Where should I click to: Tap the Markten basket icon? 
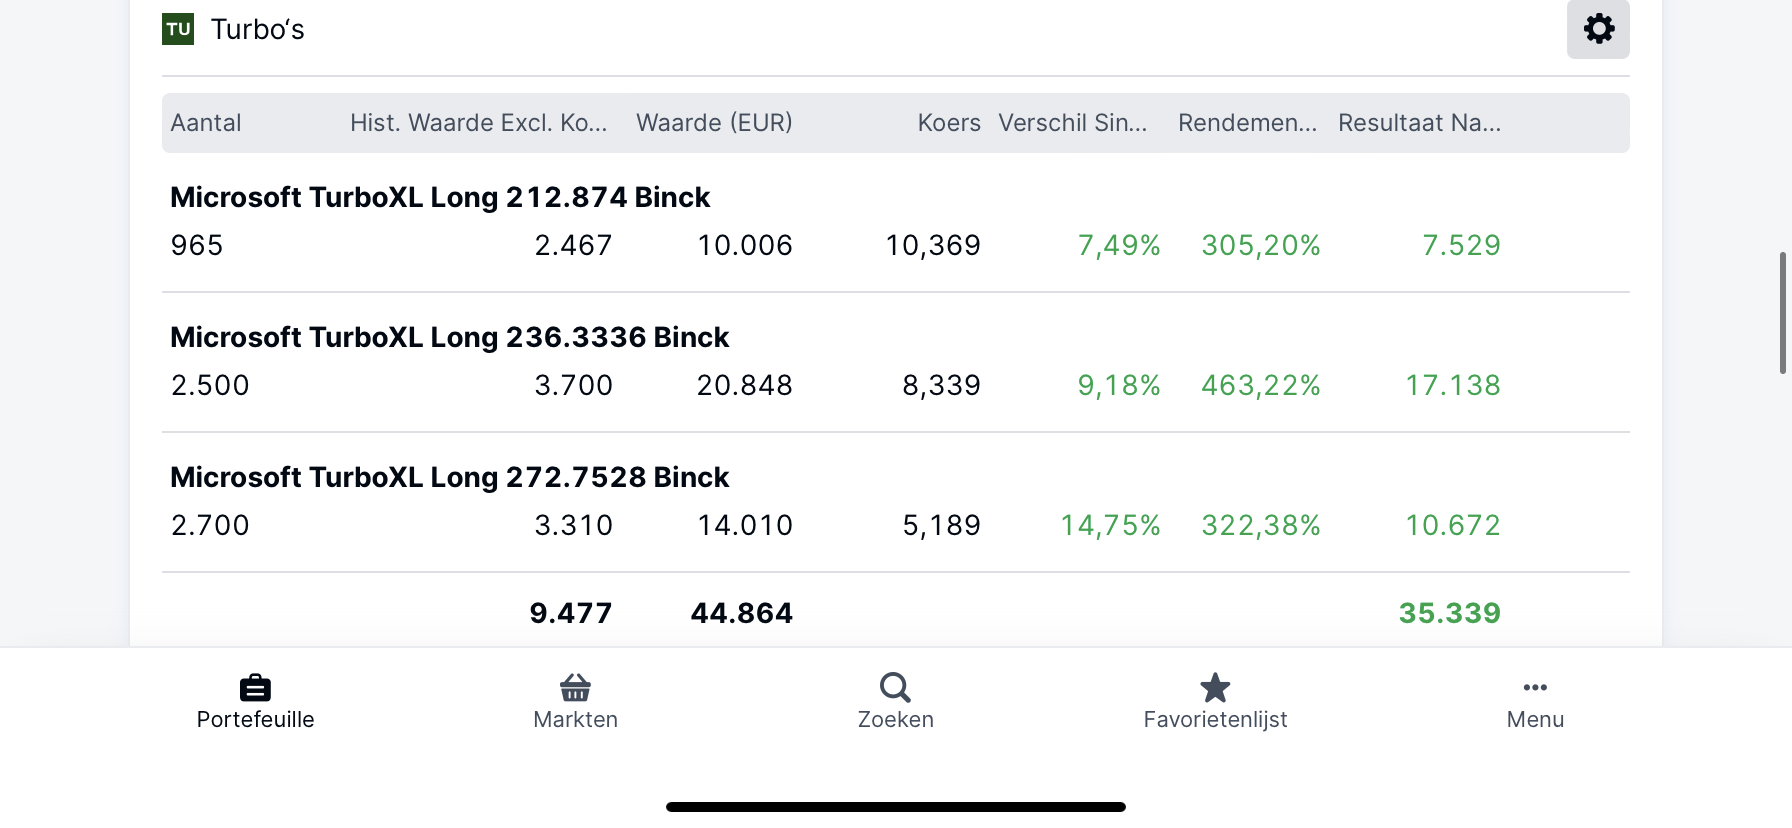tap(575, 688)
